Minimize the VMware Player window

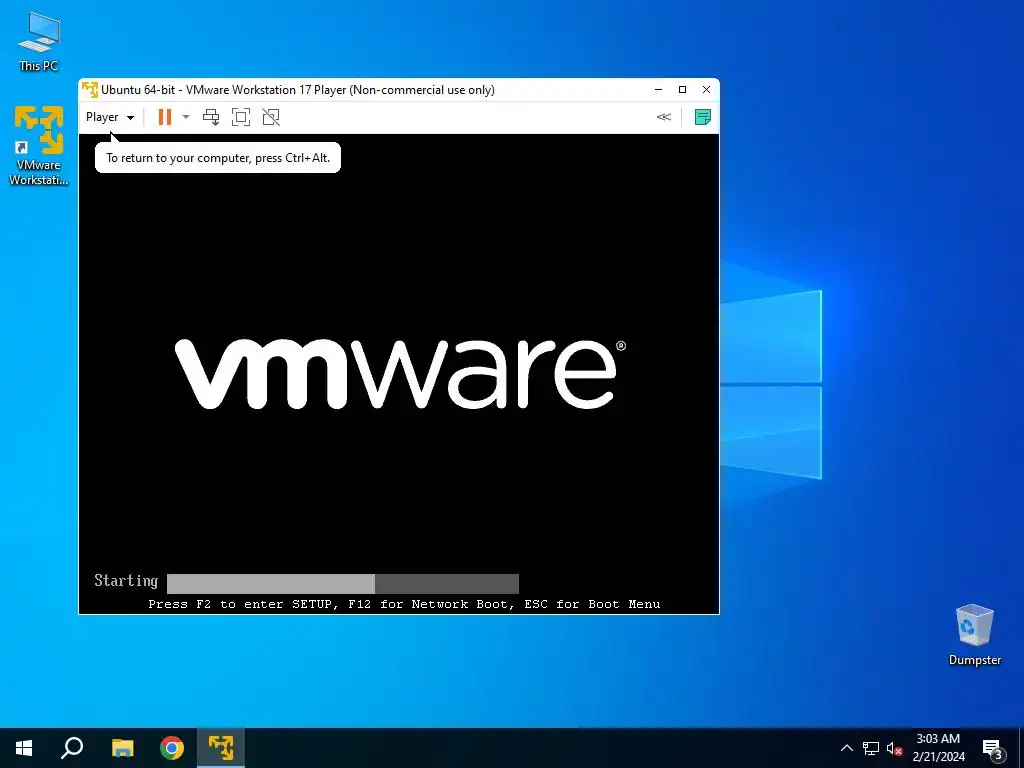tap(658, 89)
